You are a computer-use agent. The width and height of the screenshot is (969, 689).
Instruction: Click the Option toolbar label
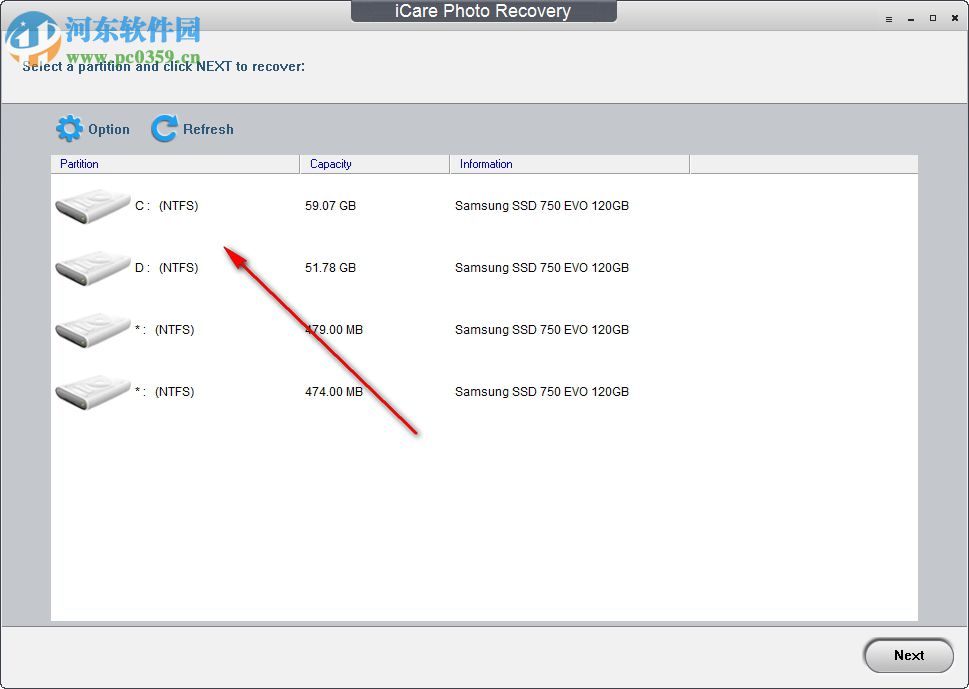110,128
